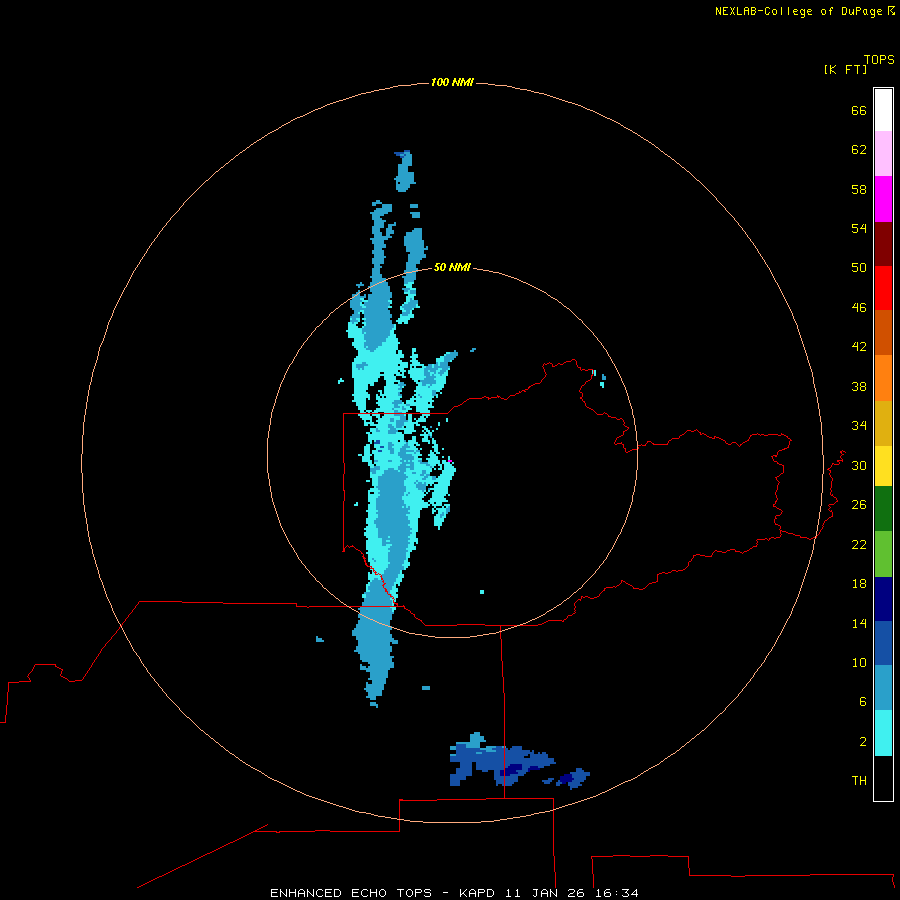Select the 2 legend value
This screenshot has width=900, height=900.
[863, 742]
